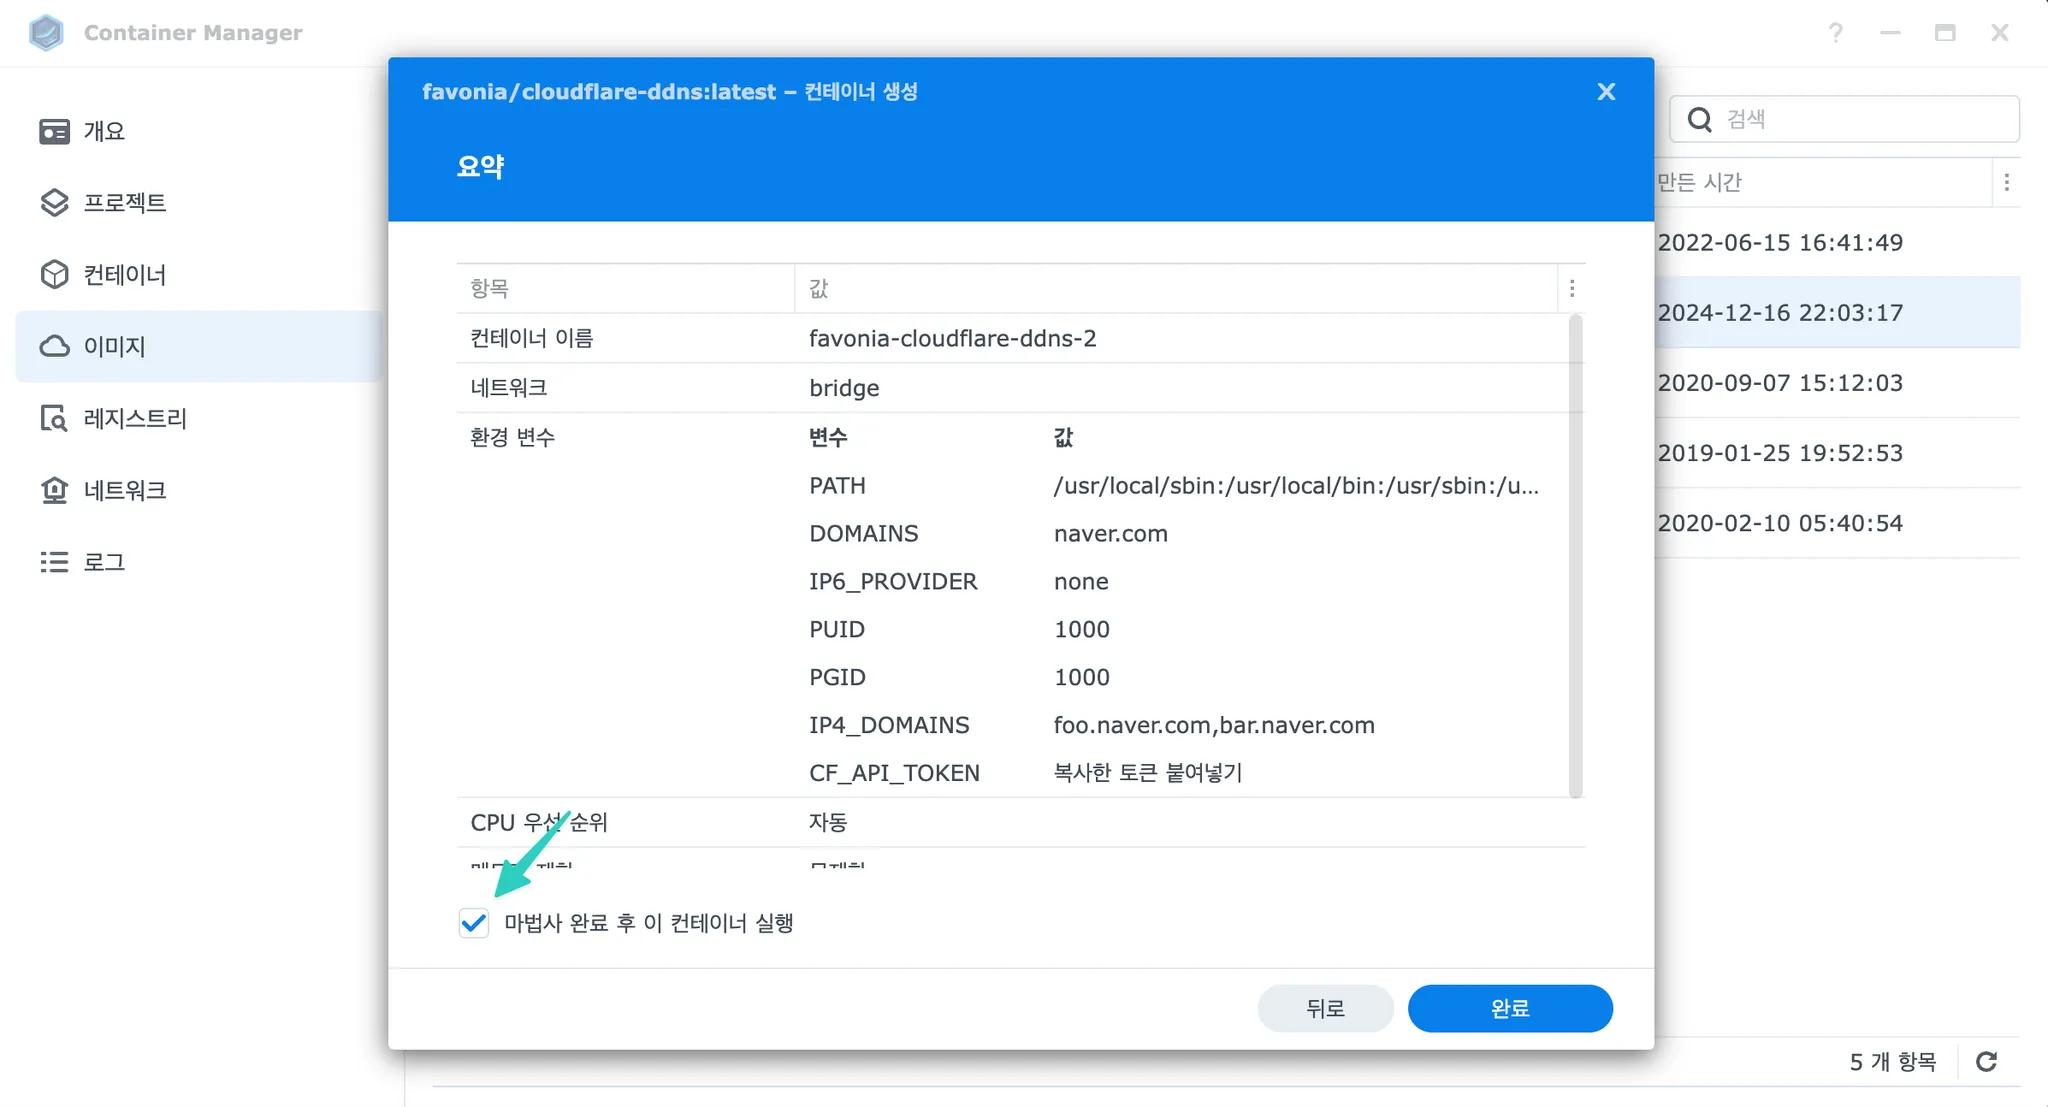This screenshot has height=1107, width=2048.
Task: Click the 개요 overview sidebar icon
Action: [54, 132]
